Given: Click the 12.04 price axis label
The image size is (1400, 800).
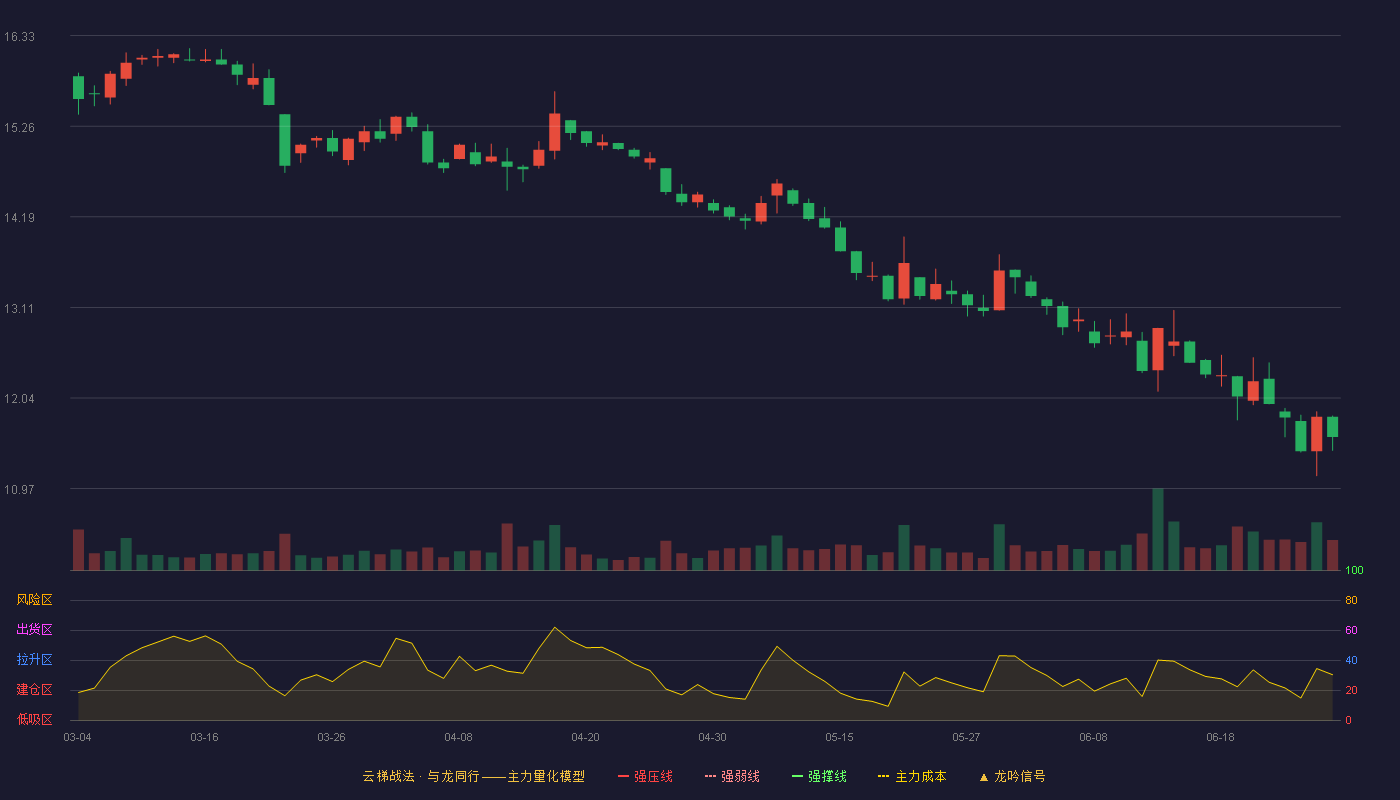Looking at the screenshot, I should 19,399.
